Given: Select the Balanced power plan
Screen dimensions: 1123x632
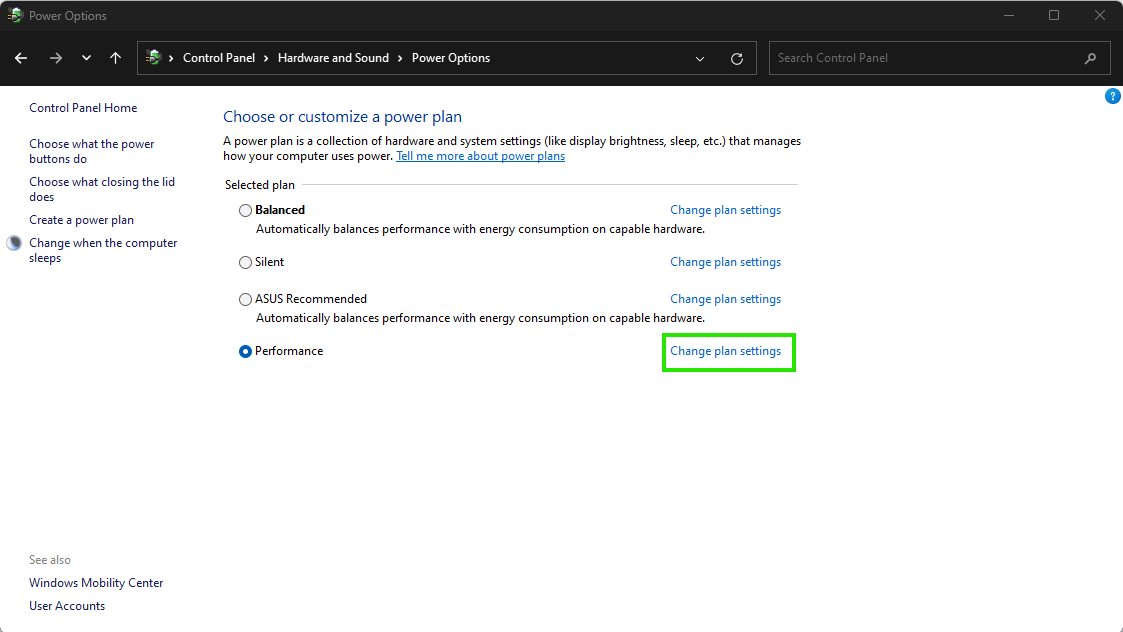Looking at the screenshot, I should [245, 211].
